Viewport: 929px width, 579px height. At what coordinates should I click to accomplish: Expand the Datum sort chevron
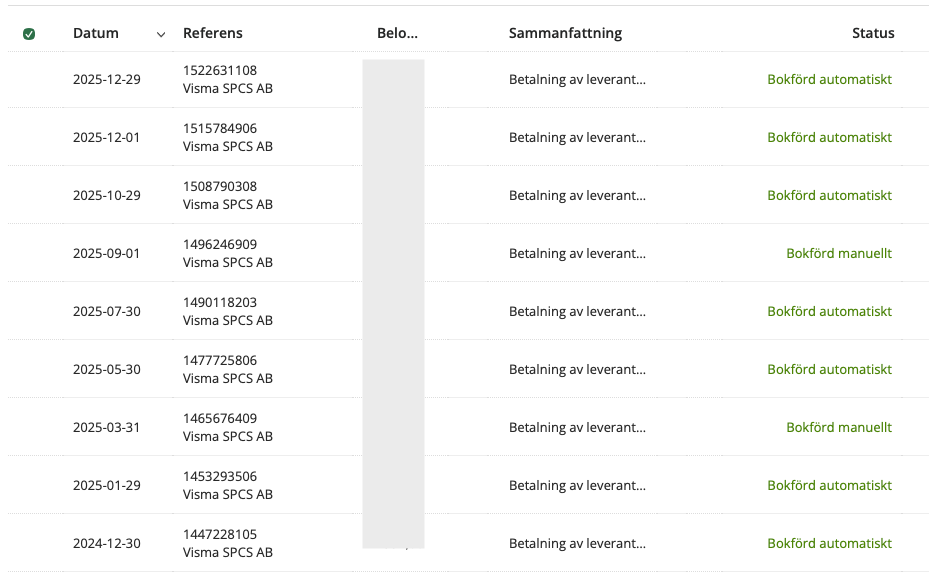coord(161,34)
